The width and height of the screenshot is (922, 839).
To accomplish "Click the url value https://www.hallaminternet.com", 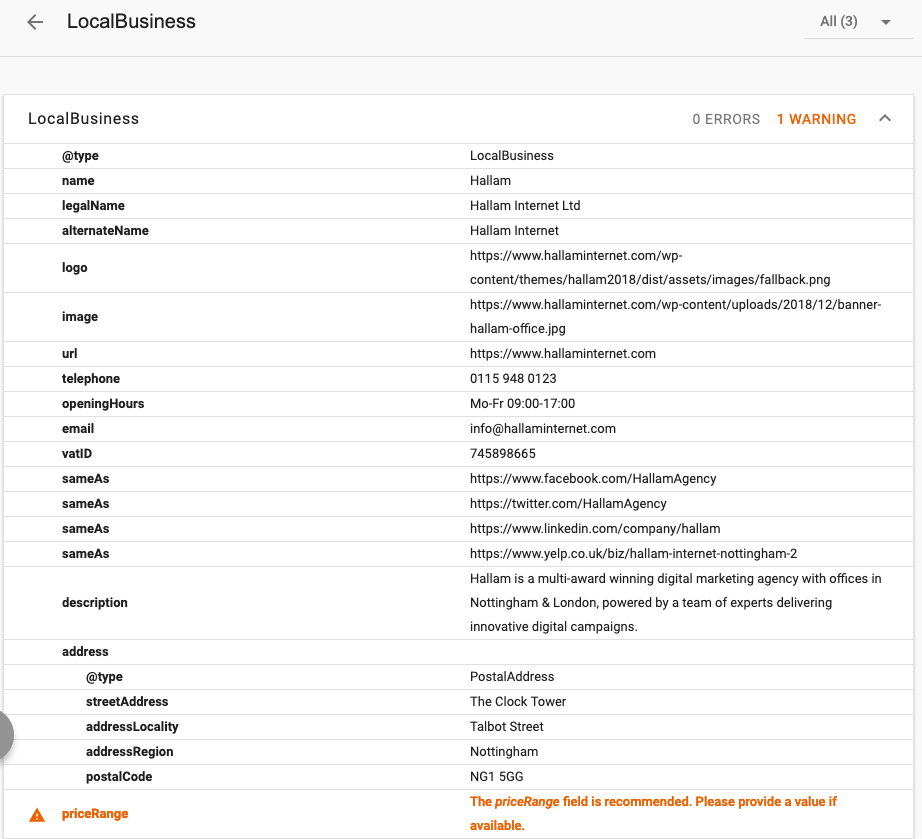I will point(563,354).
